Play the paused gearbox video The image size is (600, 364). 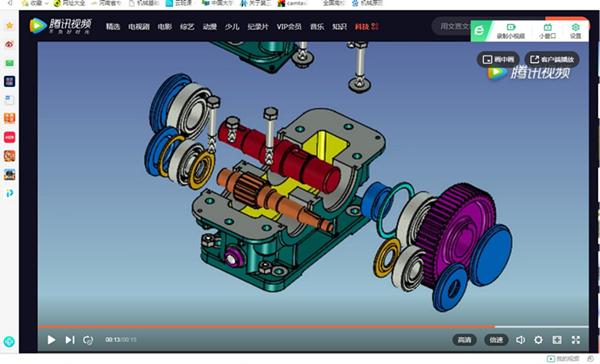coord(51,340)
